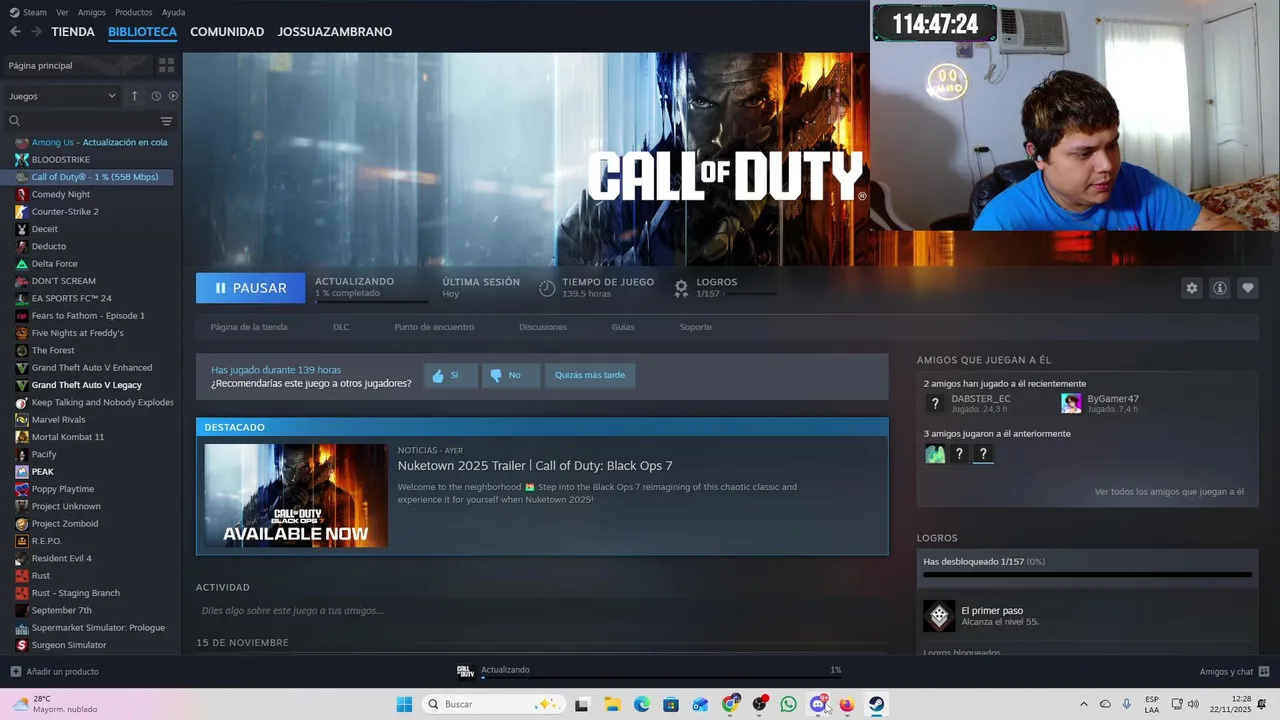The image size is (1280, 720).
Task: Click the activity post input field
Action: (541, 611)
